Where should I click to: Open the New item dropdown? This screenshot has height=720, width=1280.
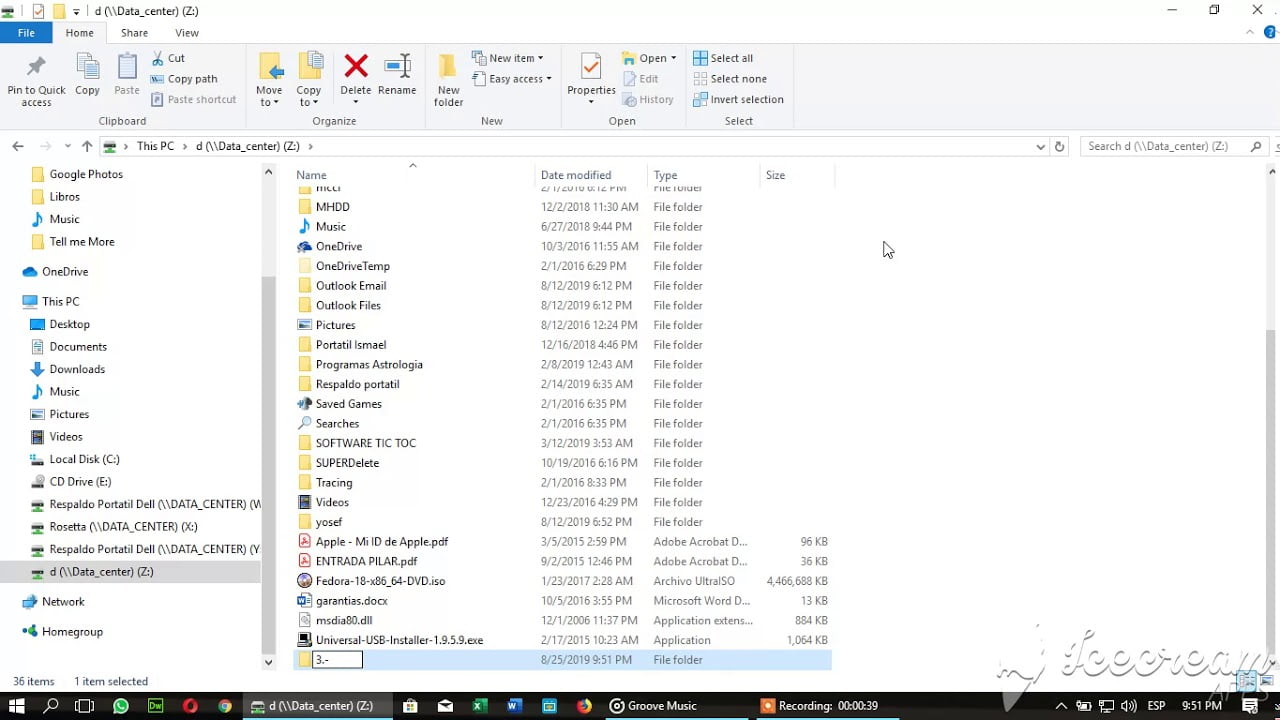pos(508,58)
